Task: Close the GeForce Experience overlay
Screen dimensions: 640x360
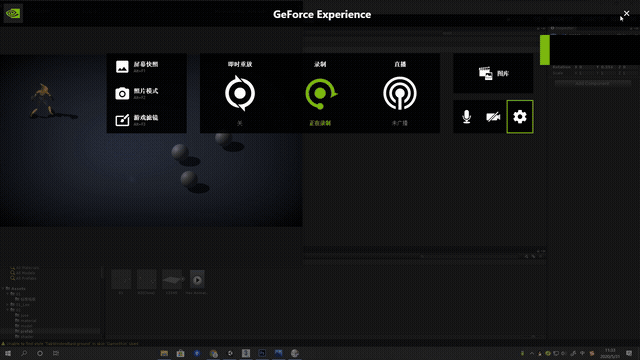Action: pos(626,13)
